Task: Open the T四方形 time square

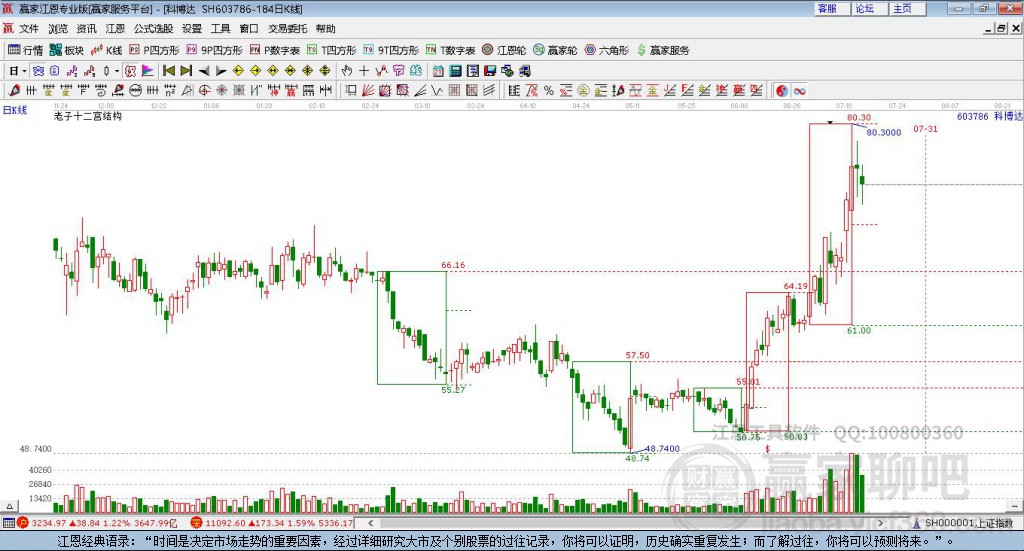Action: point(332,50)
